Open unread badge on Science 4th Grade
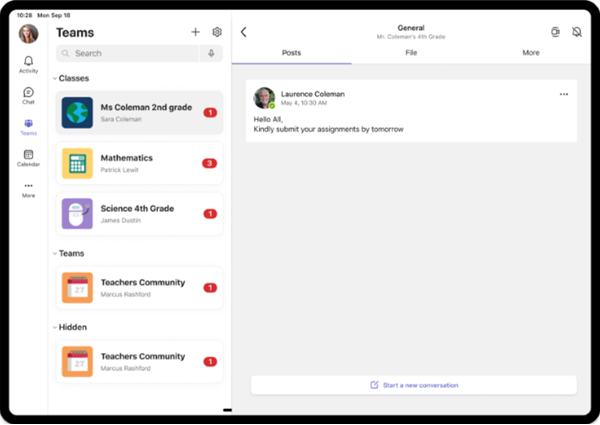This screenshot has width=600, height=425. click(210, 213)
